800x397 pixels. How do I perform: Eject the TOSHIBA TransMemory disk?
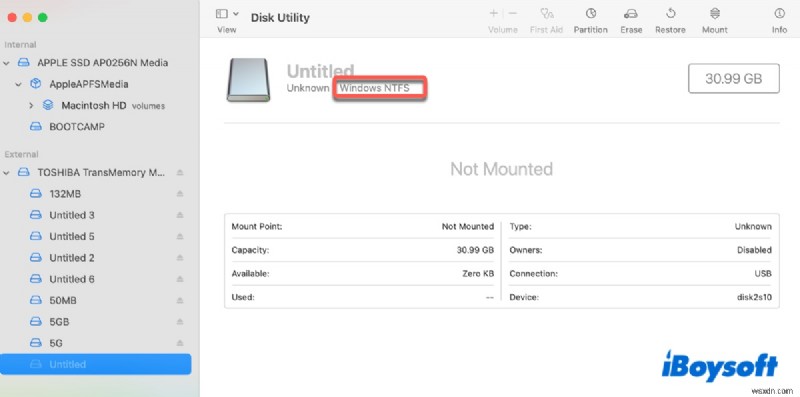pyautogui.click(x=180, y=173)
